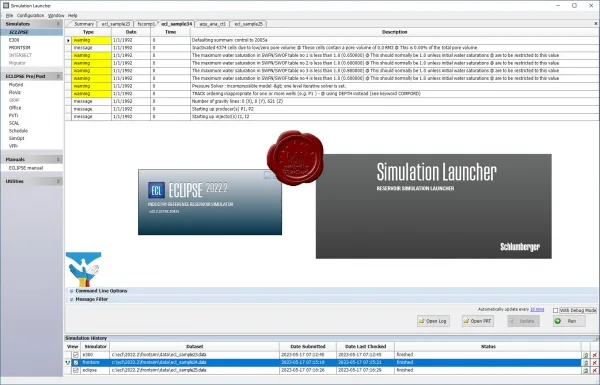Launch Office from the Pre/Post list
Viewport: 600px width, 385px height.
tap(15, 108)
